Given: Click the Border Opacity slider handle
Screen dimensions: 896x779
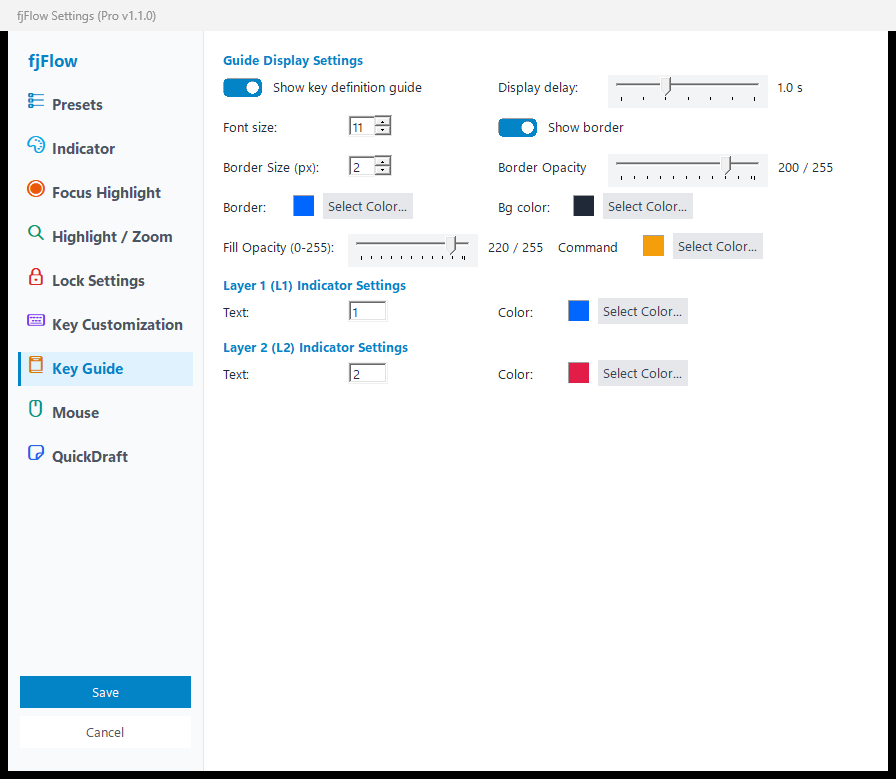Looking at the screenshot, I should pos(726,166).
